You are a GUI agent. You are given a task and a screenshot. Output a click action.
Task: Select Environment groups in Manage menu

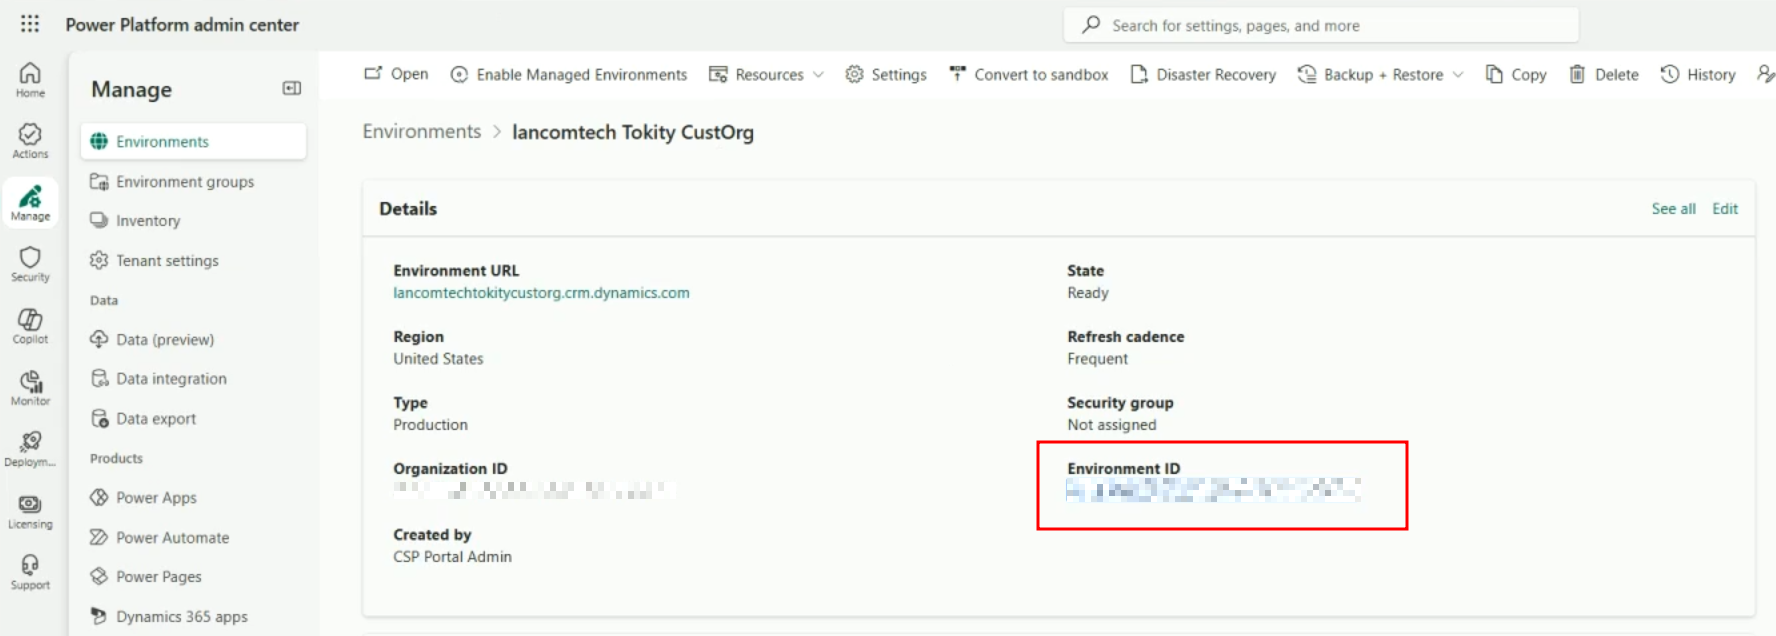coord(184,182)
